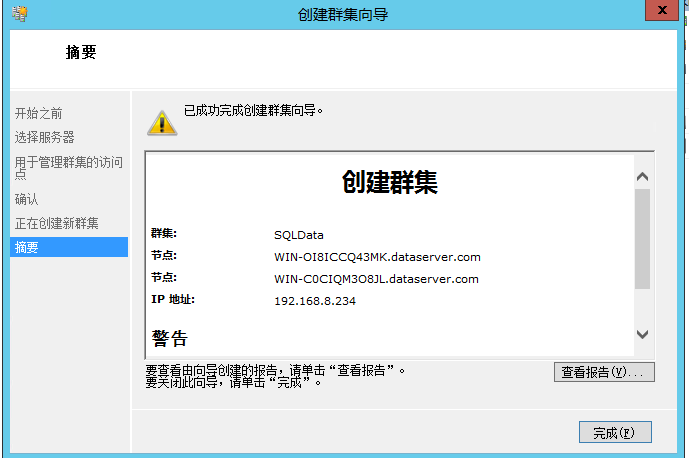Click the 要关闭此向导 instruction line
Image resolution: width=689 pixels, height=458 pixels.
tap(233, 382)
